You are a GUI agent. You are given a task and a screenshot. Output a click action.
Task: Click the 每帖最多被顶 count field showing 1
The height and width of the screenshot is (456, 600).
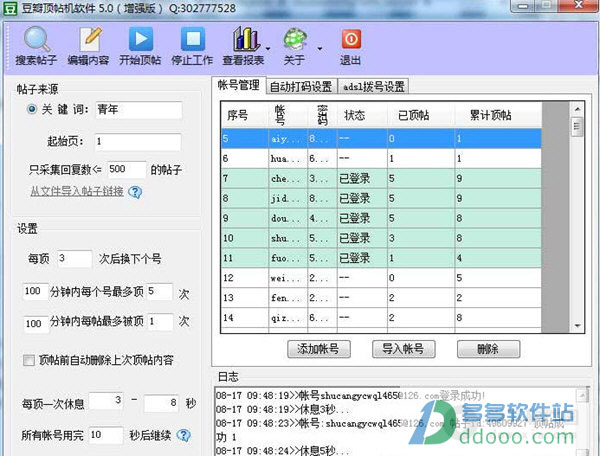(x=160, y=322)
